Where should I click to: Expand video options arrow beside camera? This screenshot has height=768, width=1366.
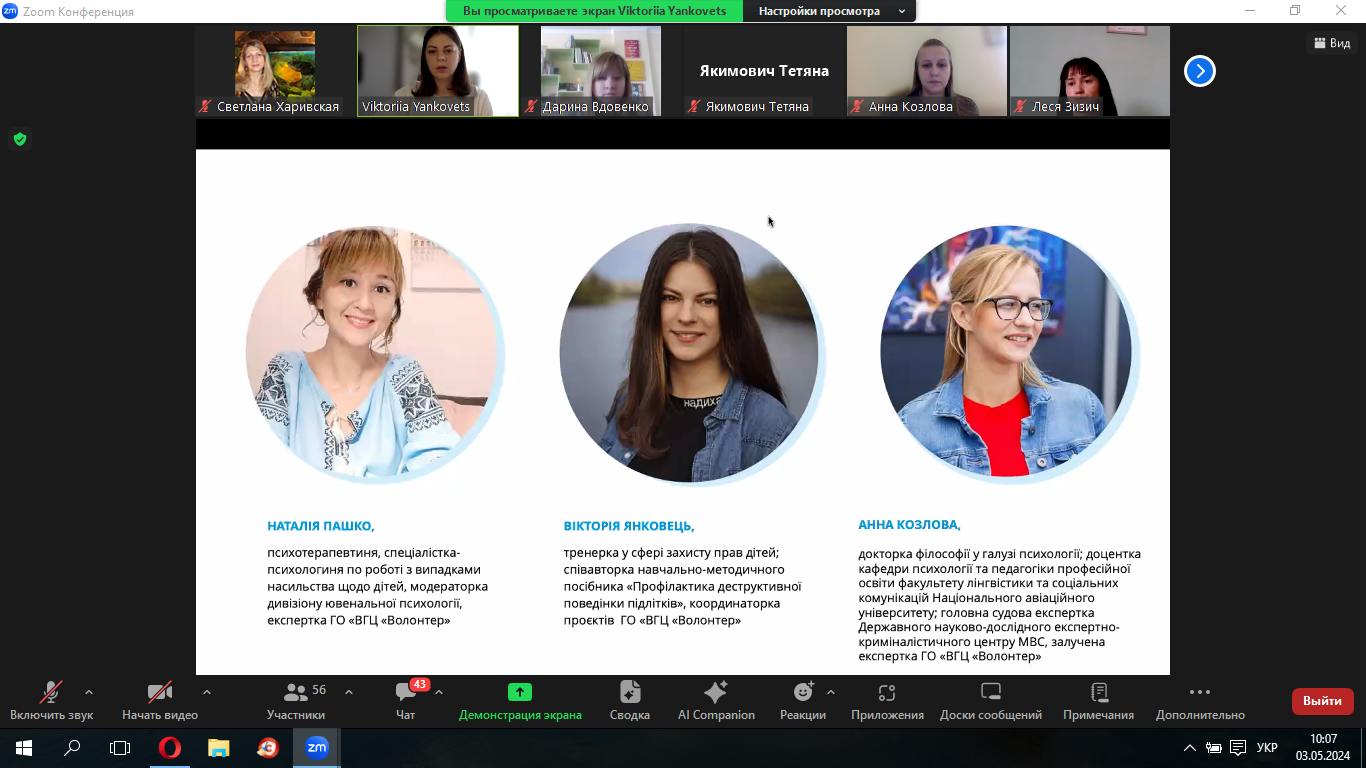click(207, 692)
